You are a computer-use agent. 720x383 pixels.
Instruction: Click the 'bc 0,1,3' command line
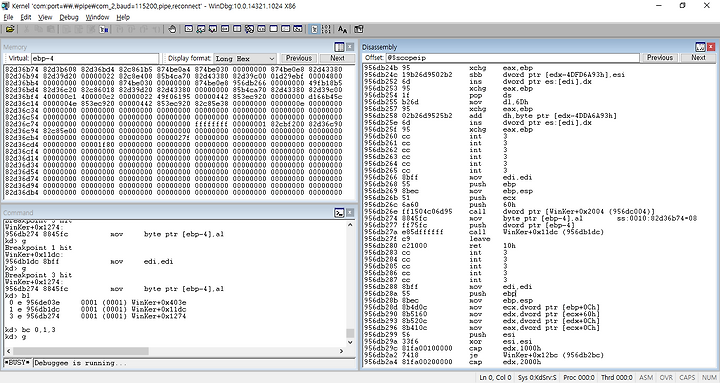(30, 330)
